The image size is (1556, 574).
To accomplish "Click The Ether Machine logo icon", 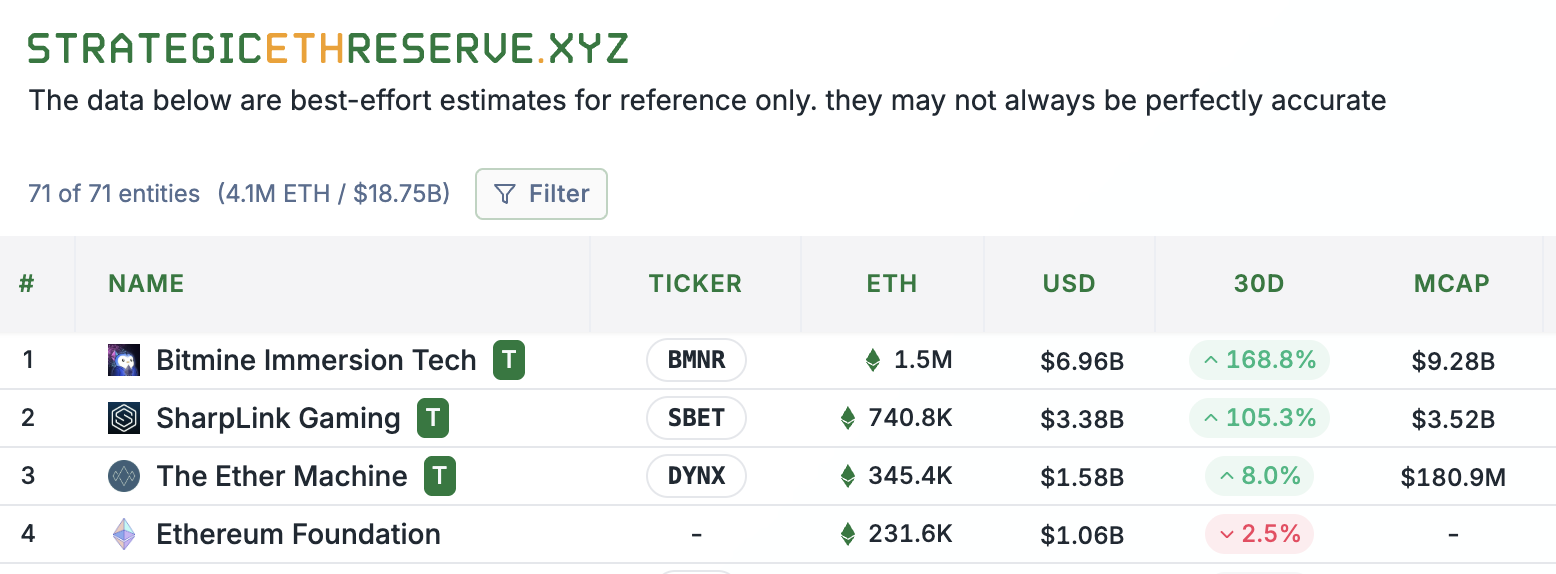I will (x=124, y=476).
